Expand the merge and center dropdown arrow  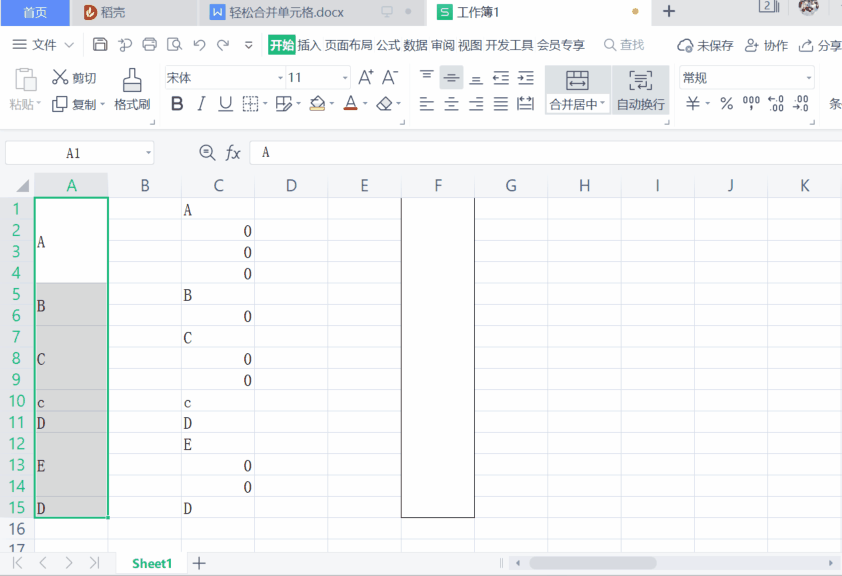[603, 104]
